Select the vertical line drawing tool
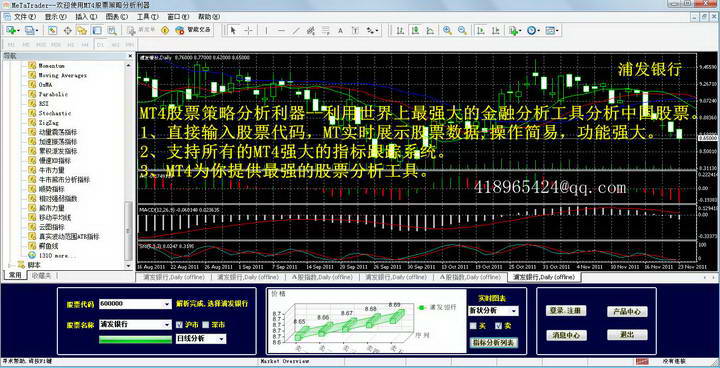Screen dimensions: 720x368 (266, 30)
